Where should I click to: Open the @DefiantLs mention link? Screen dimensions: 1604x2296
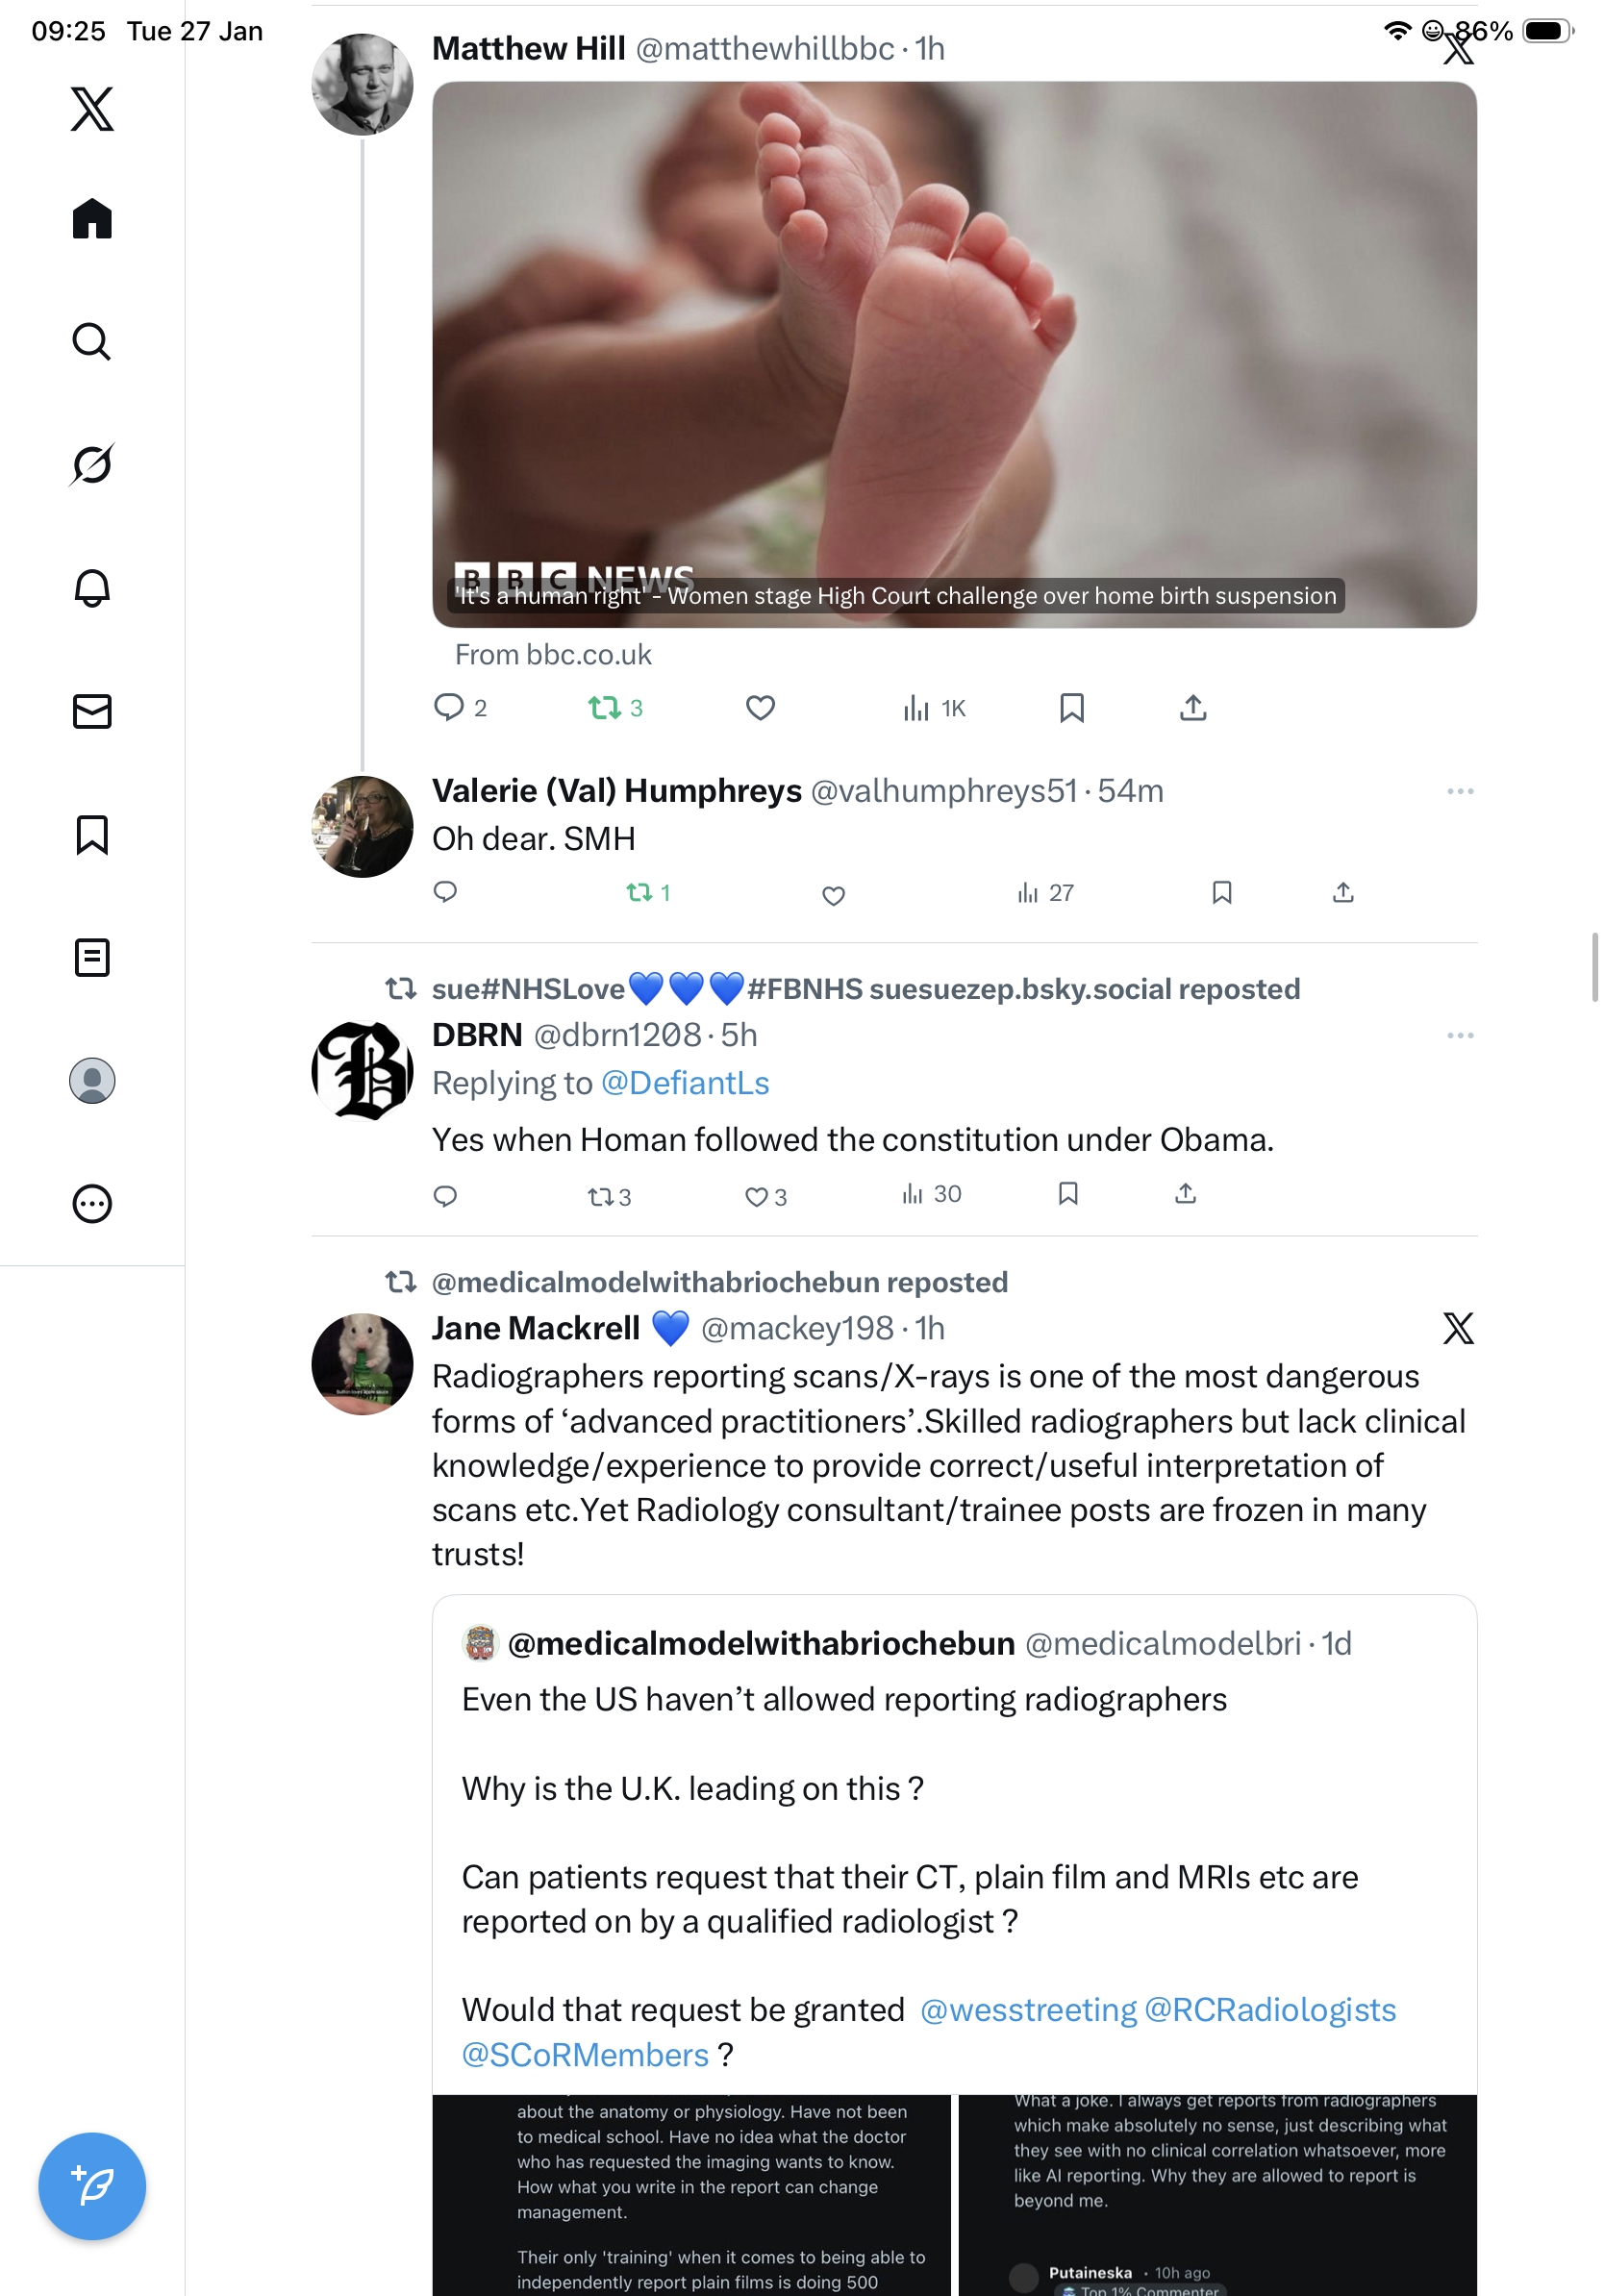(685, 1083)
